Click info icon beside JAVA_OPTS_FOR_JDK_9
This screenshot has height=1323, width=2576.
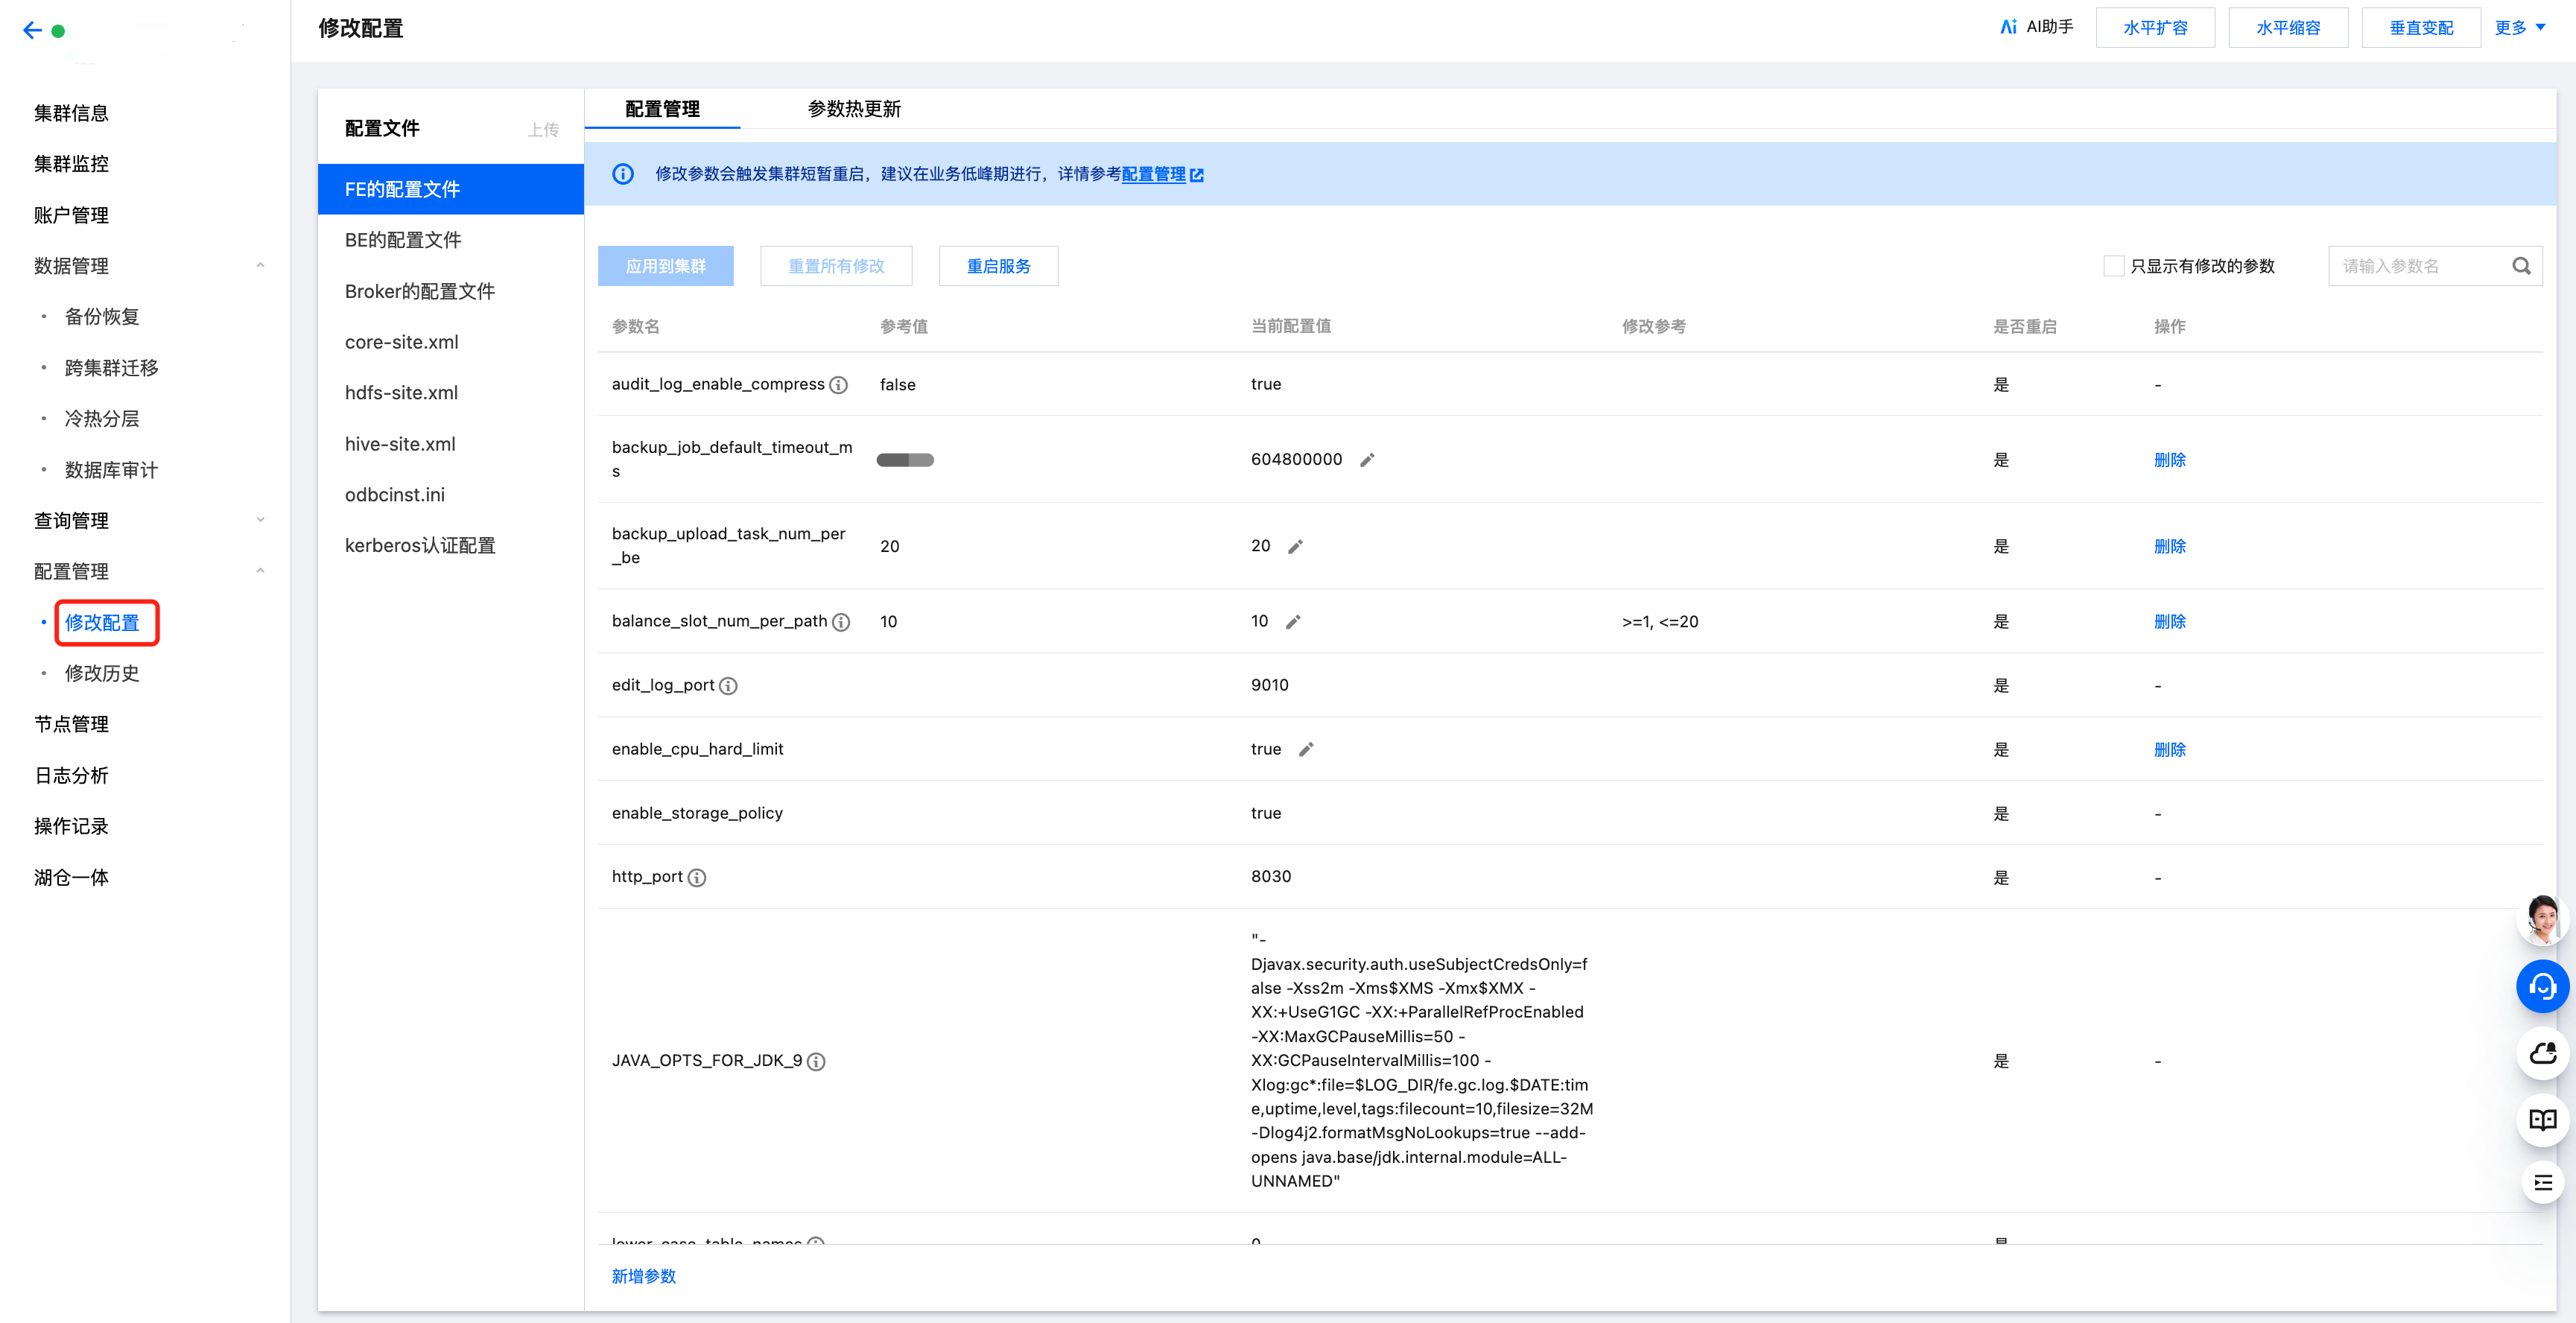(x=816, y=1061)
